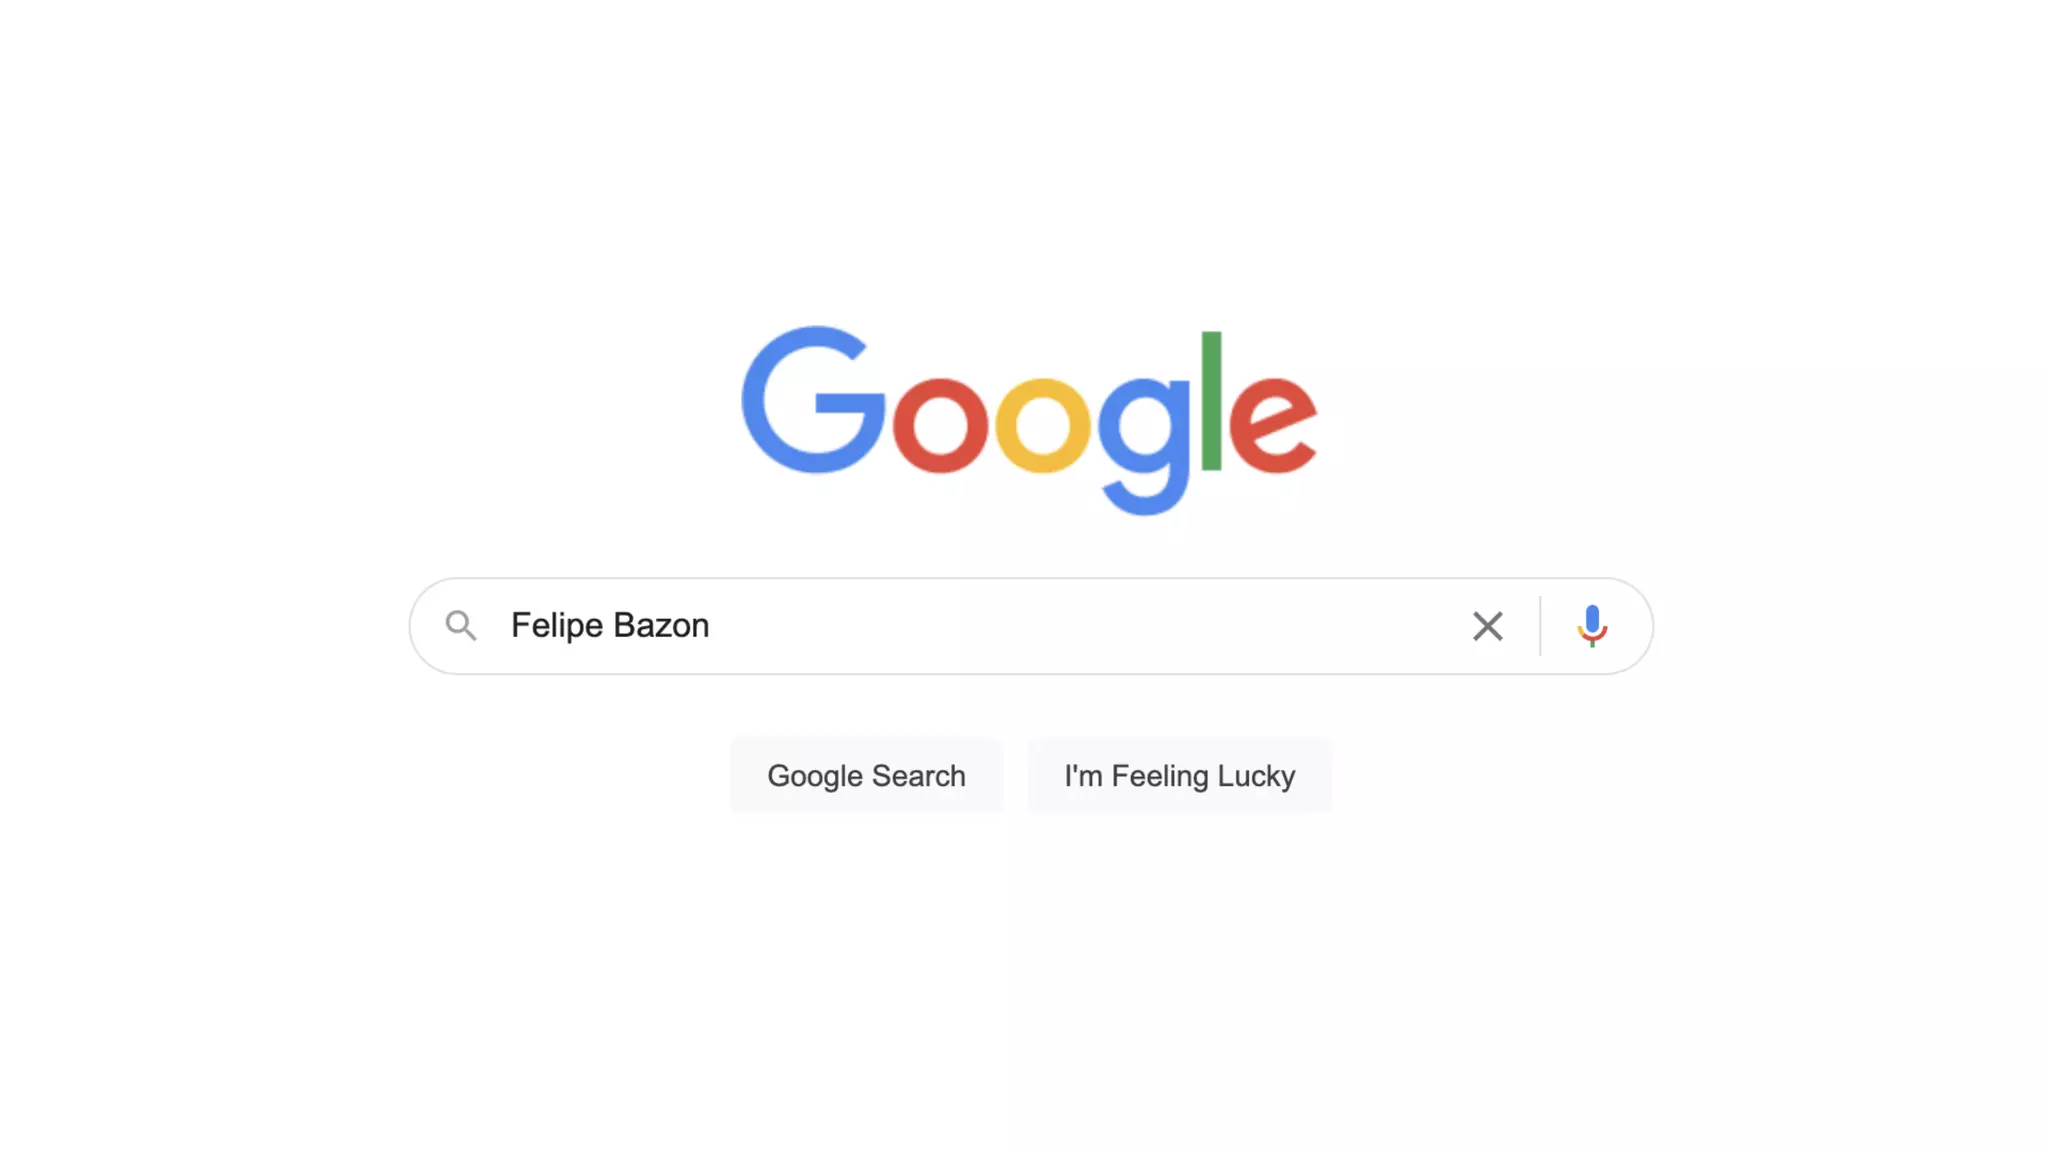Select the lowercase blue "g" in the logo
2048x1152 pixels.
point(1145,446)
